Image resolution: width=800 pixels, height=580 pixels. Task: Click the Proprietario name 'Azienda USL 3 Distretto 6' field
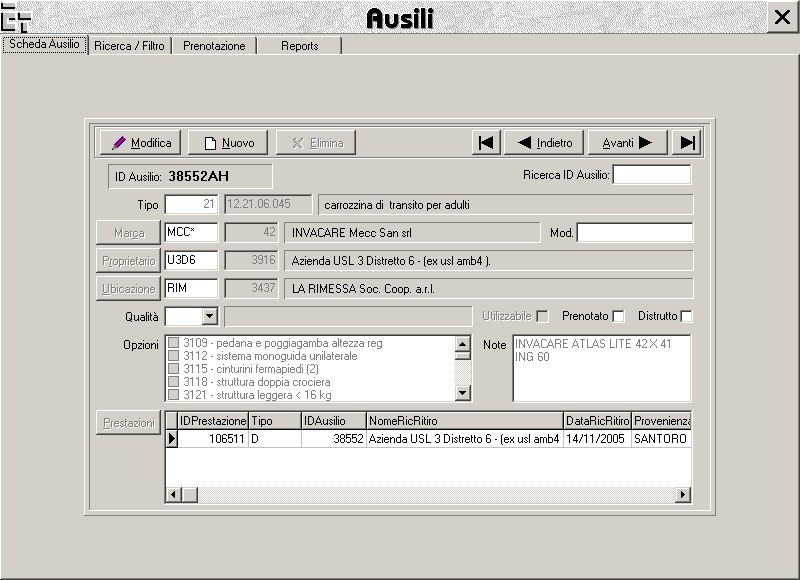[489, 261]
